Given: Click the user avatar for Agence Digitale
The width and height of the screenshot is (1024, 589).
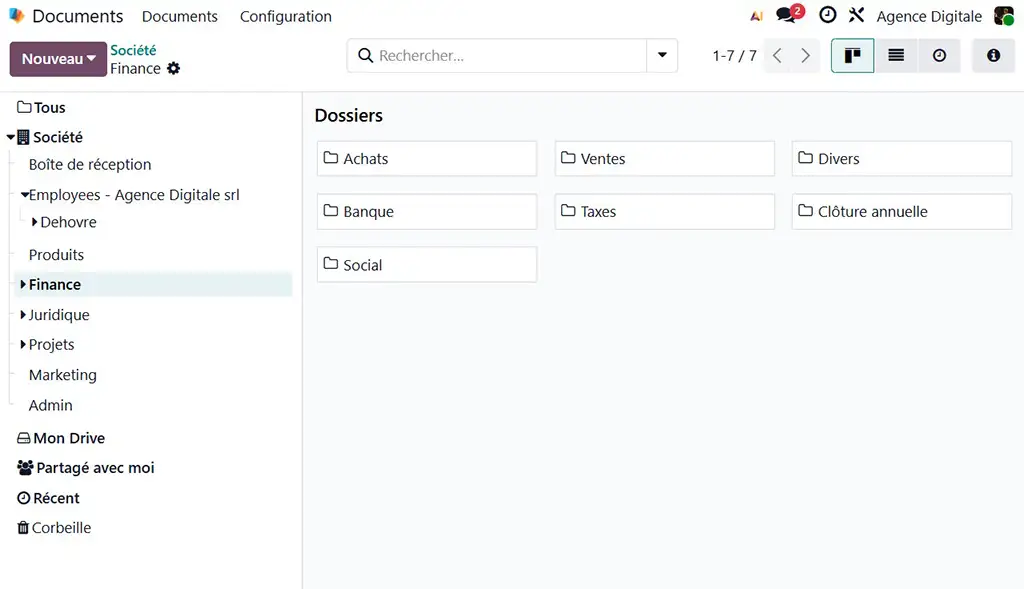Looking at the screenshot, I should (x=1005, y=15).
